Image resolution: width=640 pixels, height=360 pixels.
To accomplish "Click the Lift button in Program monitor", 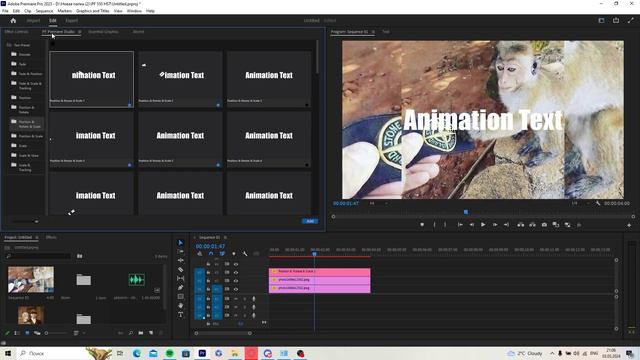I will click(x=520, y=224).
